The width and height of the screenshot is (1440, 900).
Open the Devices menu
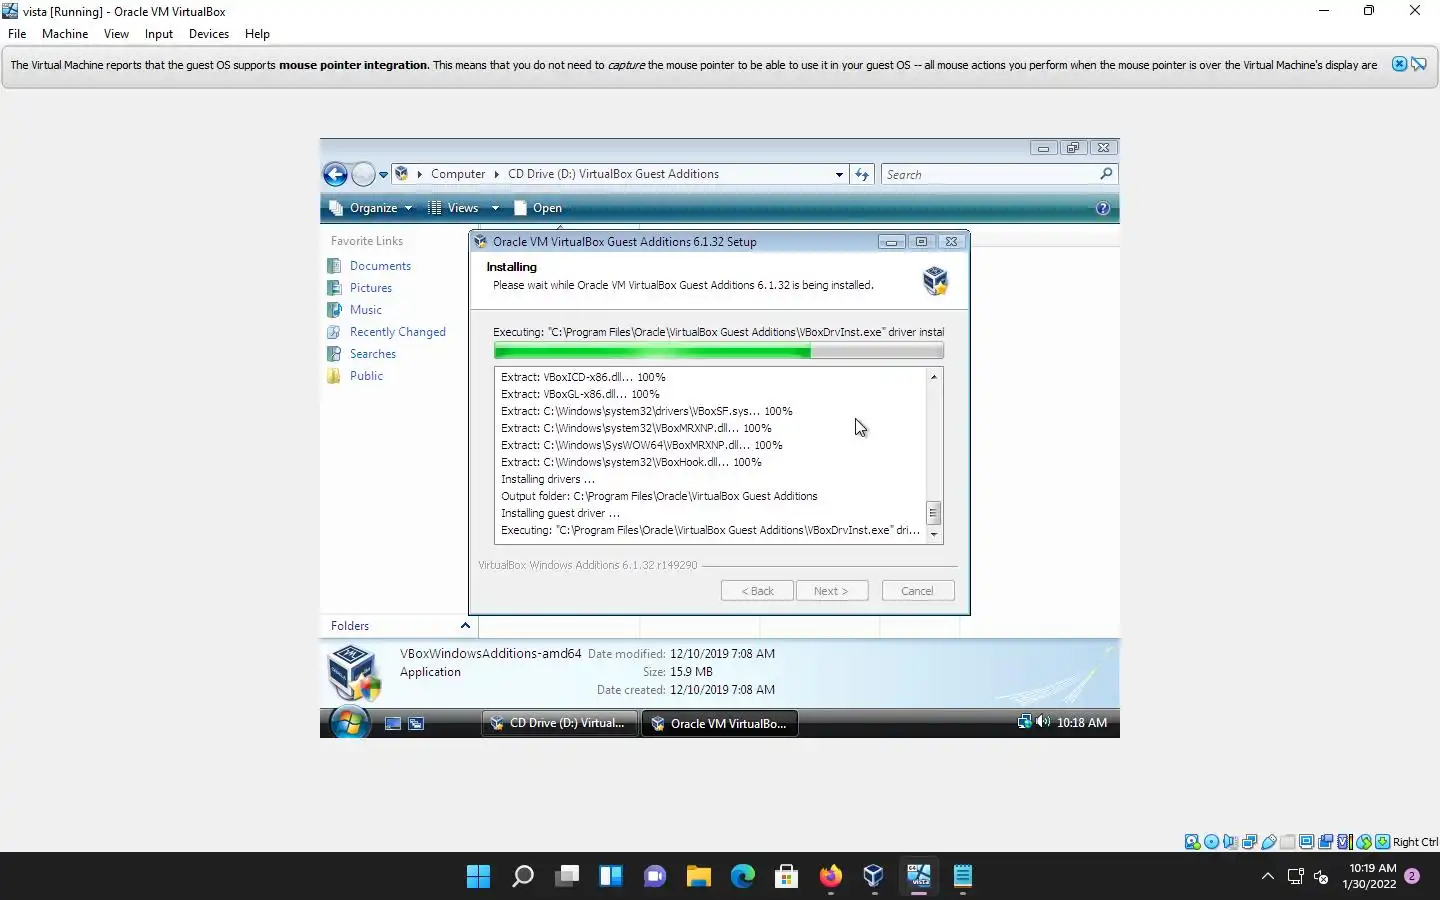[209, 33]
